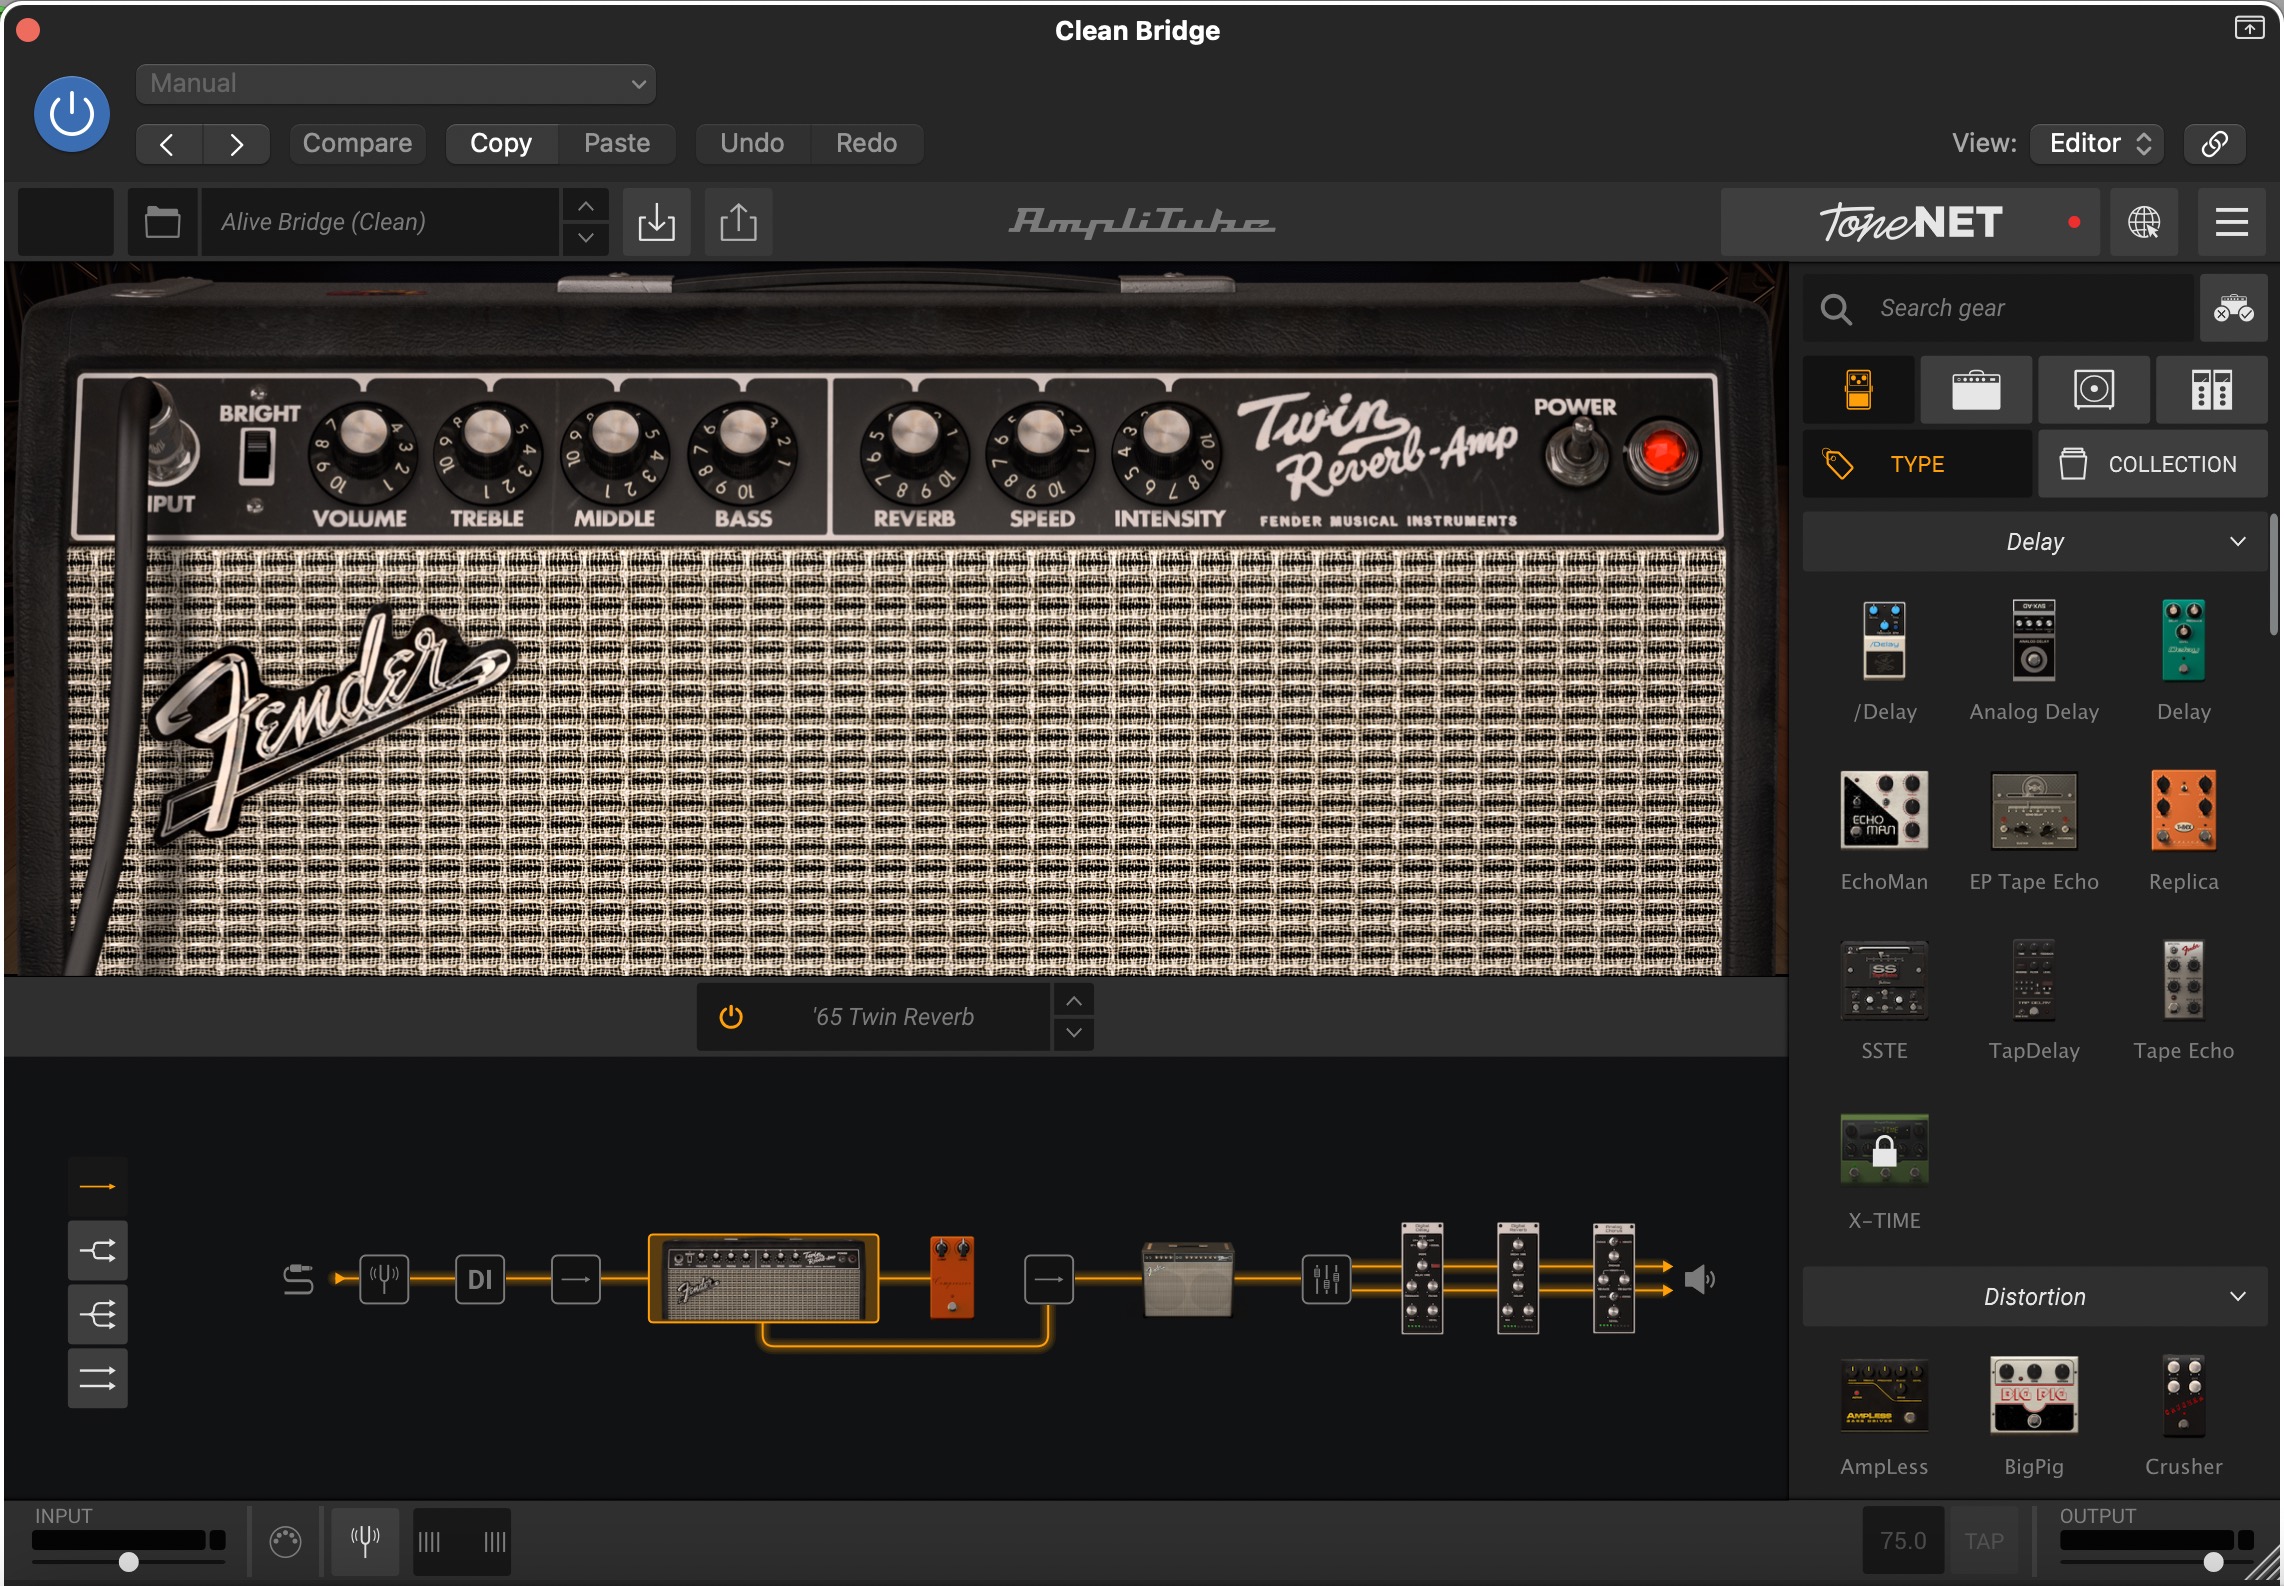This screenshot has width=2284, height=1586.
Task: Click the Compare button
Action: (357, 144)
